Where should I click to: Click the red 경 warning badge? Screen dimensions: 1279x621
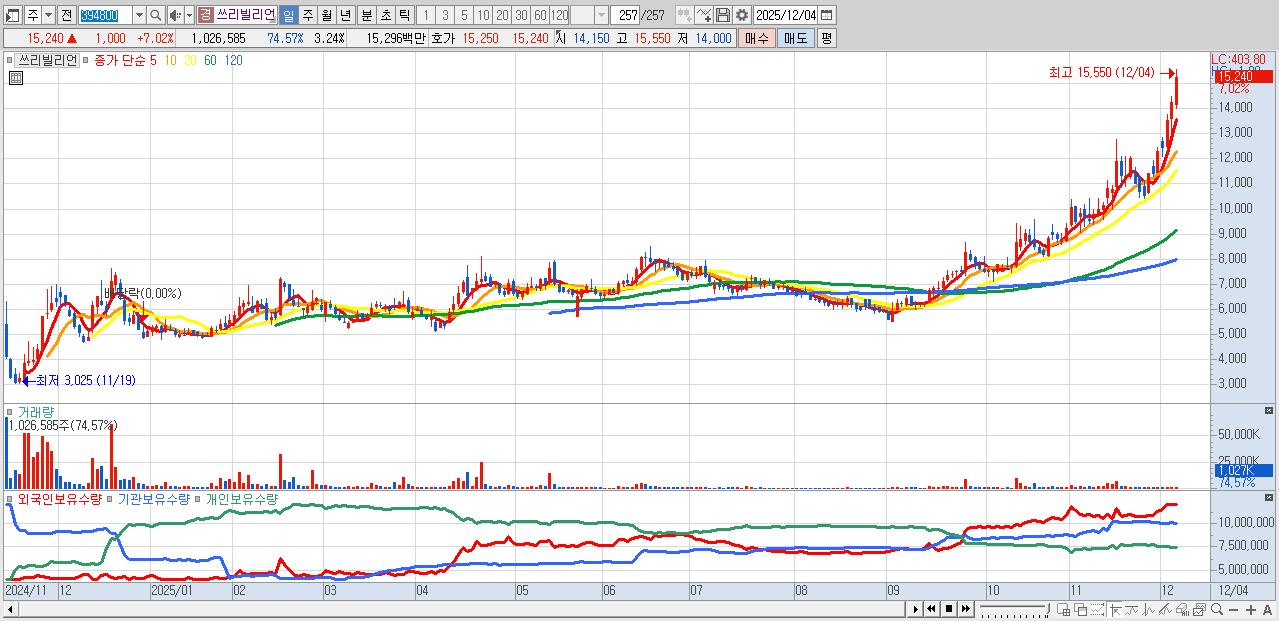[x=205, y=15]
